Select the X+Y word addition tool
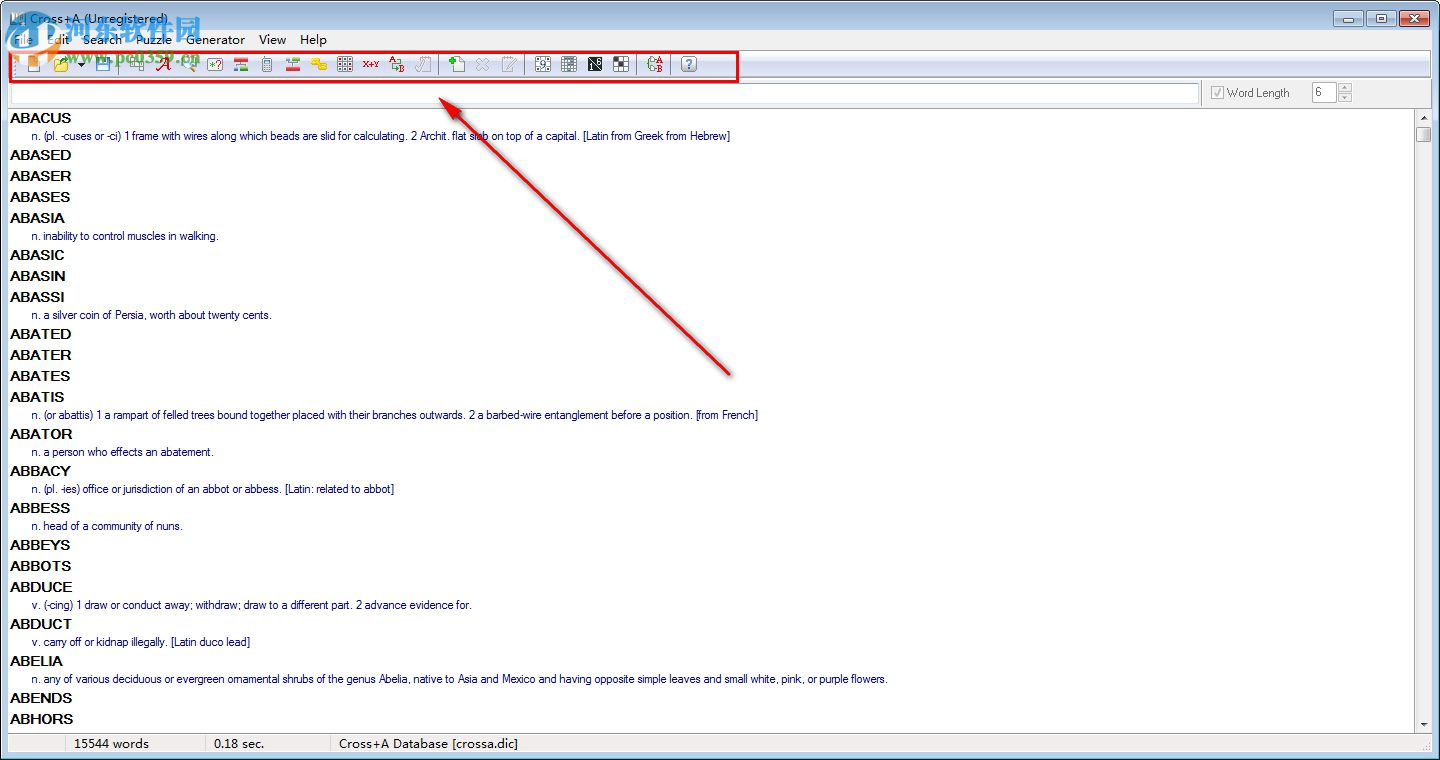1440x760 pixels. point(371,64)
